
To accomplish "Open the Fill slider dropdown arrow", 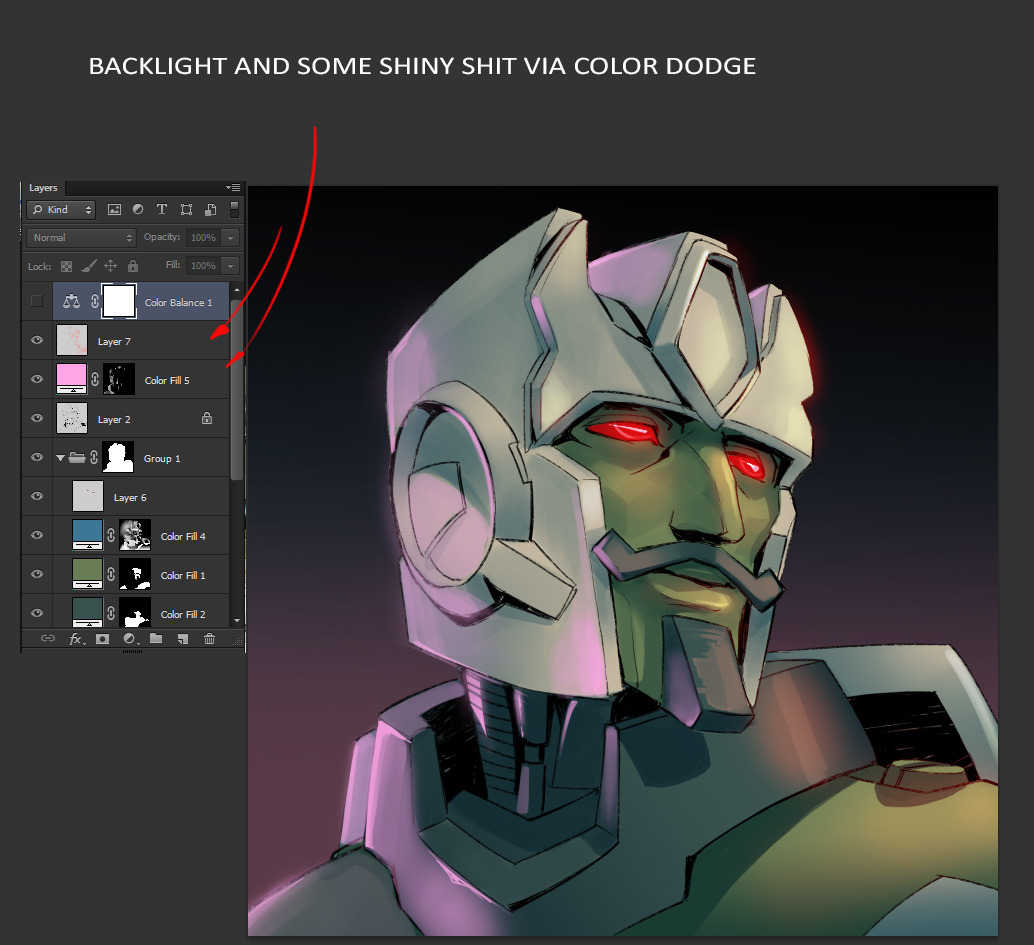I will [231, 266].
